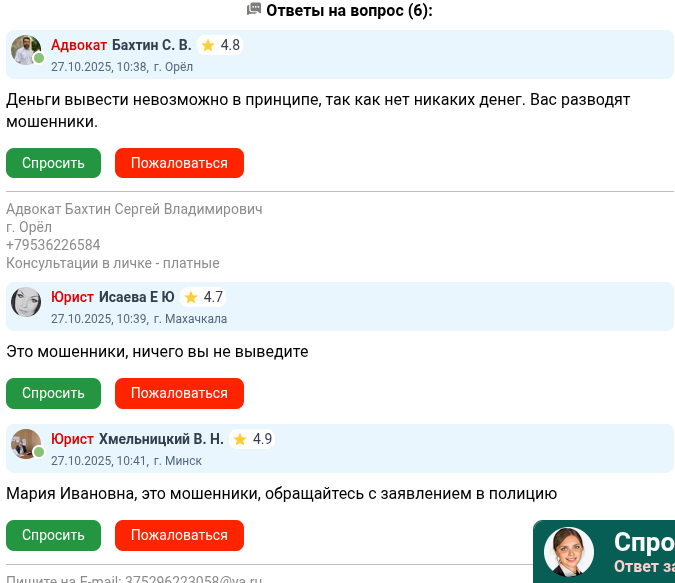Open profile link Хмельницкий В. Н.
675x583 pixels.
(x=161, y=439)
